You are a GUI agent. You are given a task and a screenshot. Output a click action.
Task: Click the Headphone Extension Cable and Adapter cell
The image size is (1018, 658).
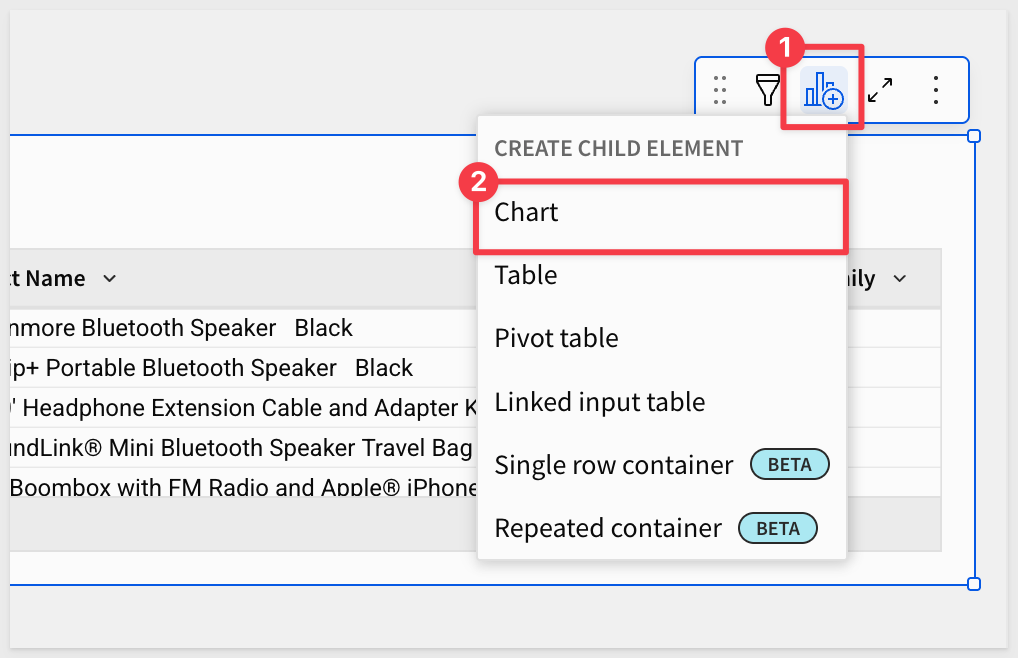pos(240,408)
